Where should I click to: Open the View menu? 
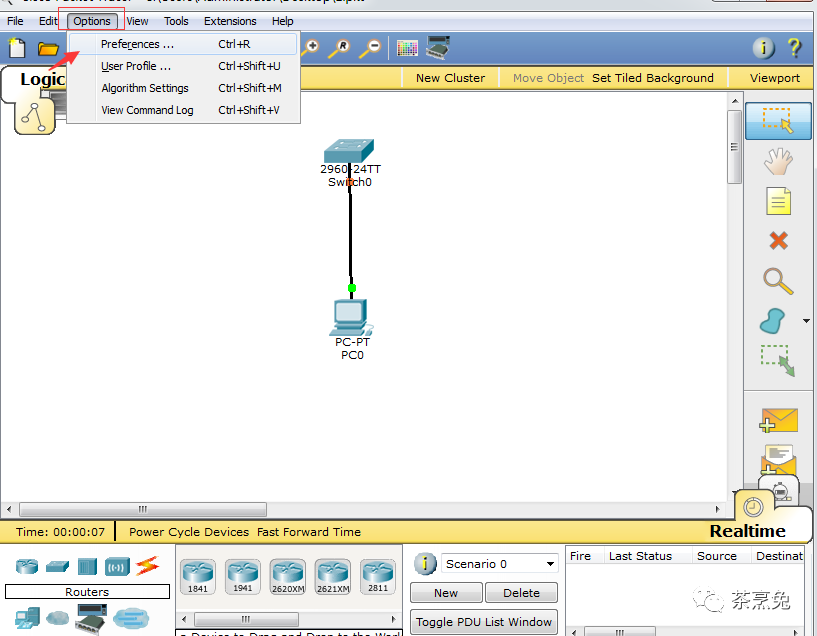138,21
